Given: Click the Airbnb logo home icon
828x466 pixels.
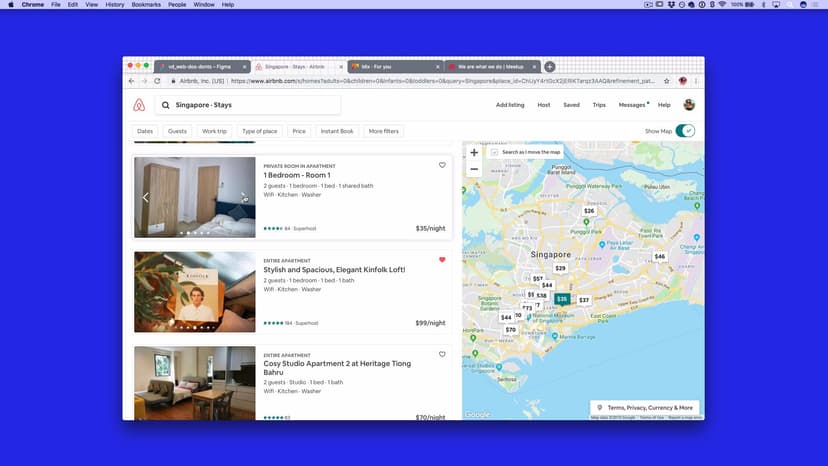Looking at the screenshot, I should (139, 105).
